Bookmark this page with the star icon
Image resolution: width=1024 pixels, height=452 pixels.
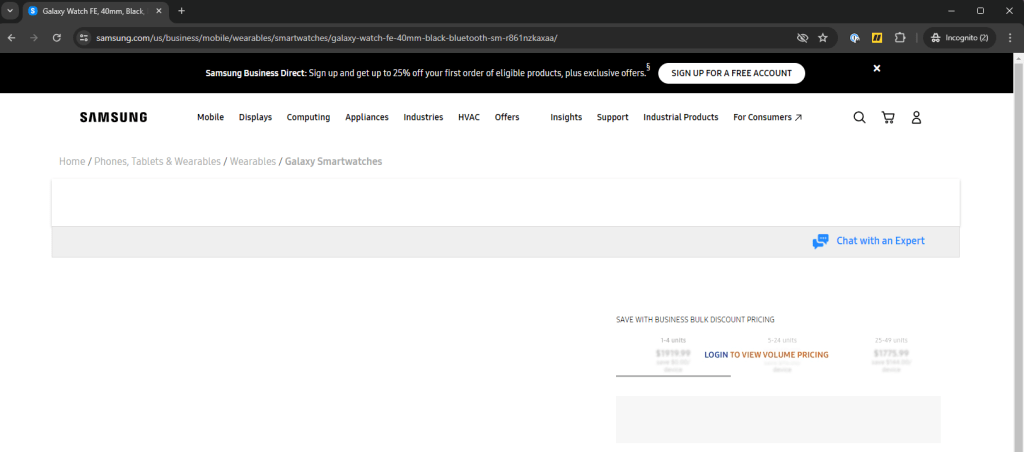click(823, 38)
